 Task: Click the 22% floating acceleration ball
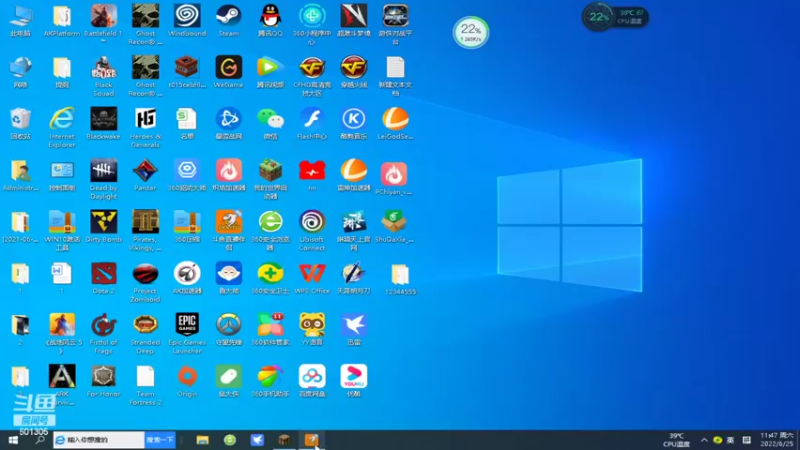point(470,33)
